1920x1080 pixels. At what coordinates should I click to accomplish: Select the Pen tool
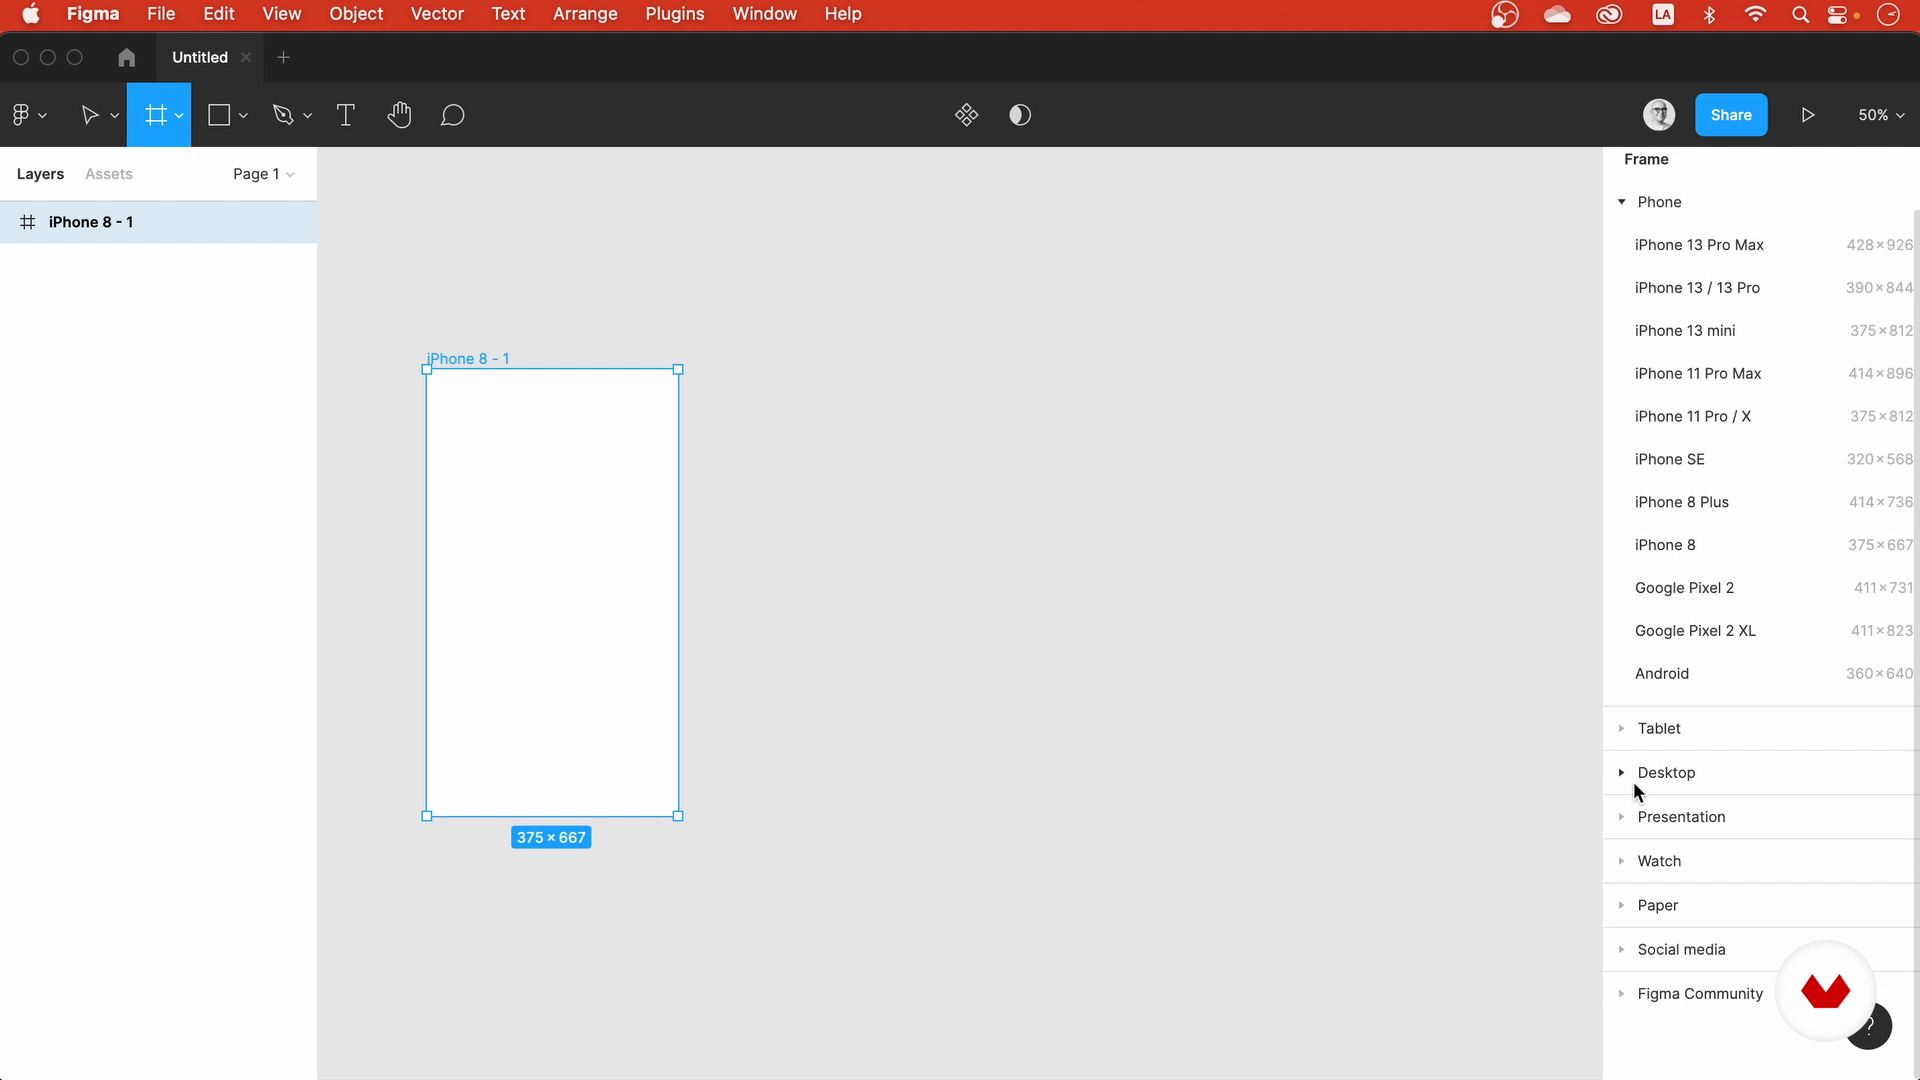283,115
